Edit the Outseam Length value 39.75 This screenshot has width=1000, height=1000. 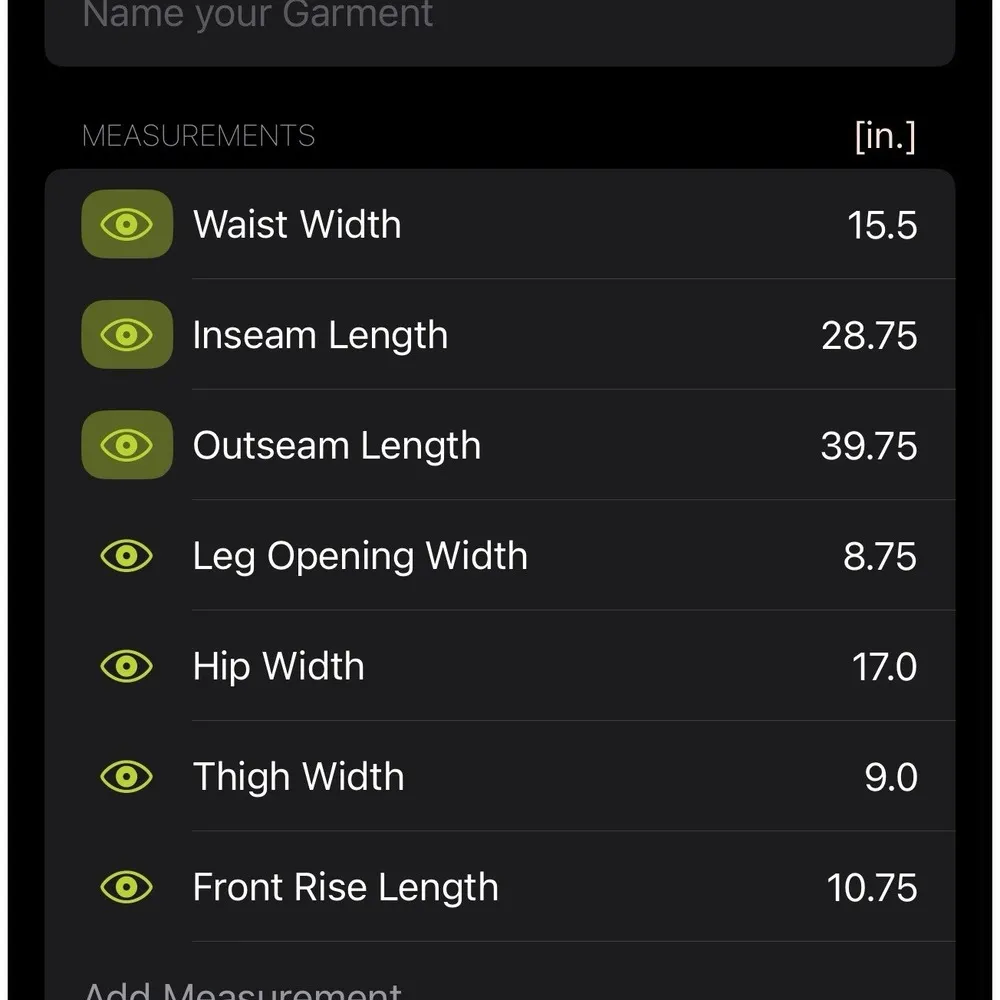[x=869, y=446]
